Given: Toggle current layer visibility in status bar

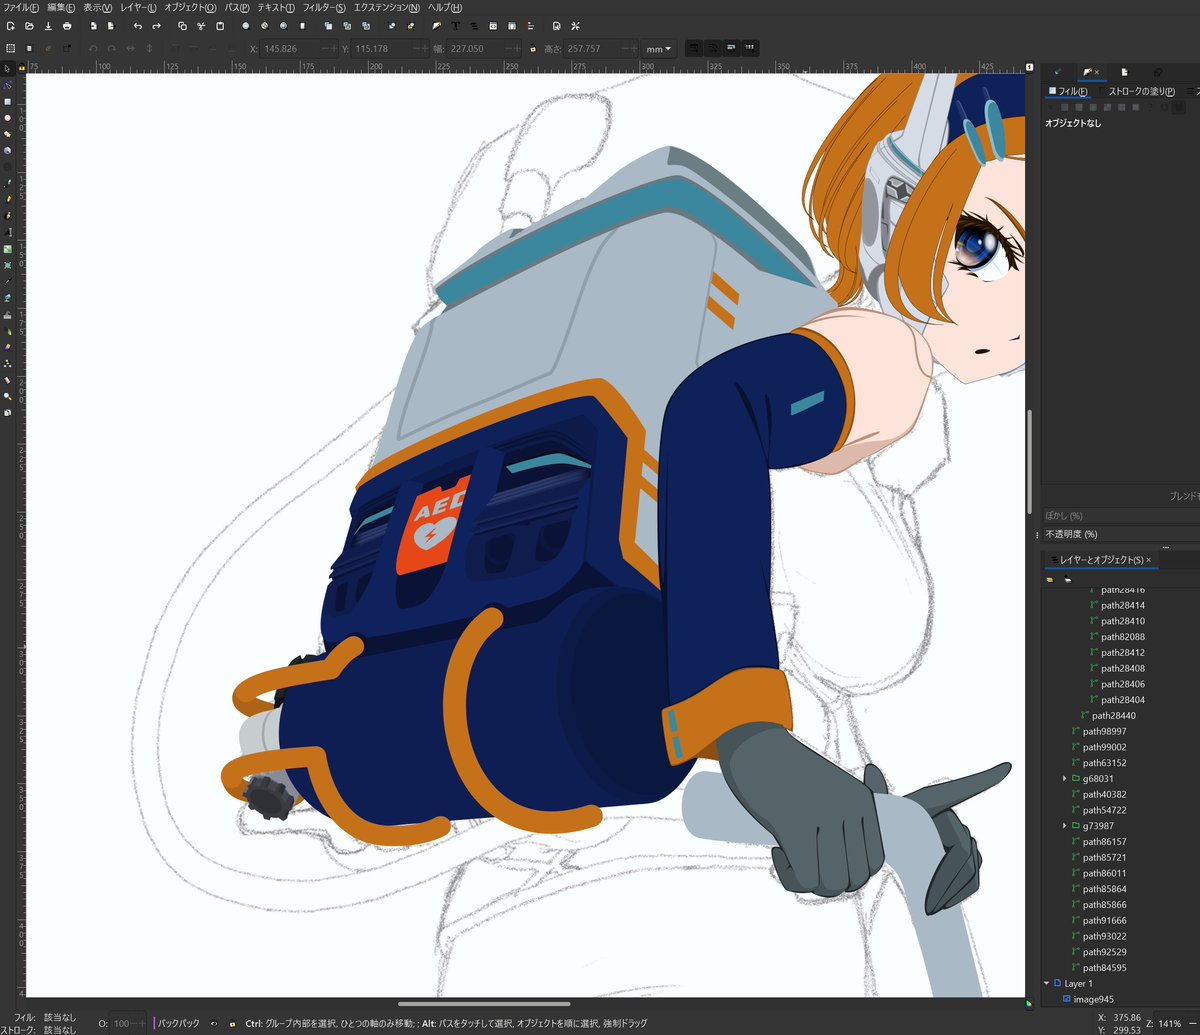Looking at the screenshot, I should click(x=213, y=1024).
